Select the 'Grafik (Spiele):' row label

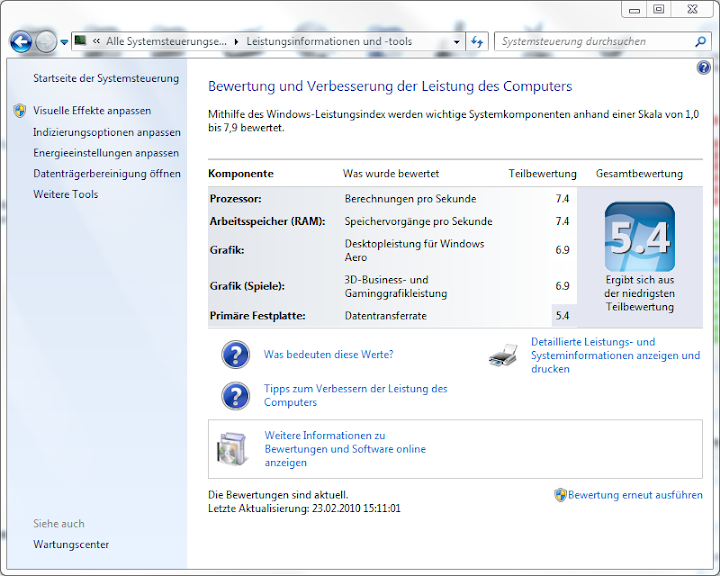(247, 286)
